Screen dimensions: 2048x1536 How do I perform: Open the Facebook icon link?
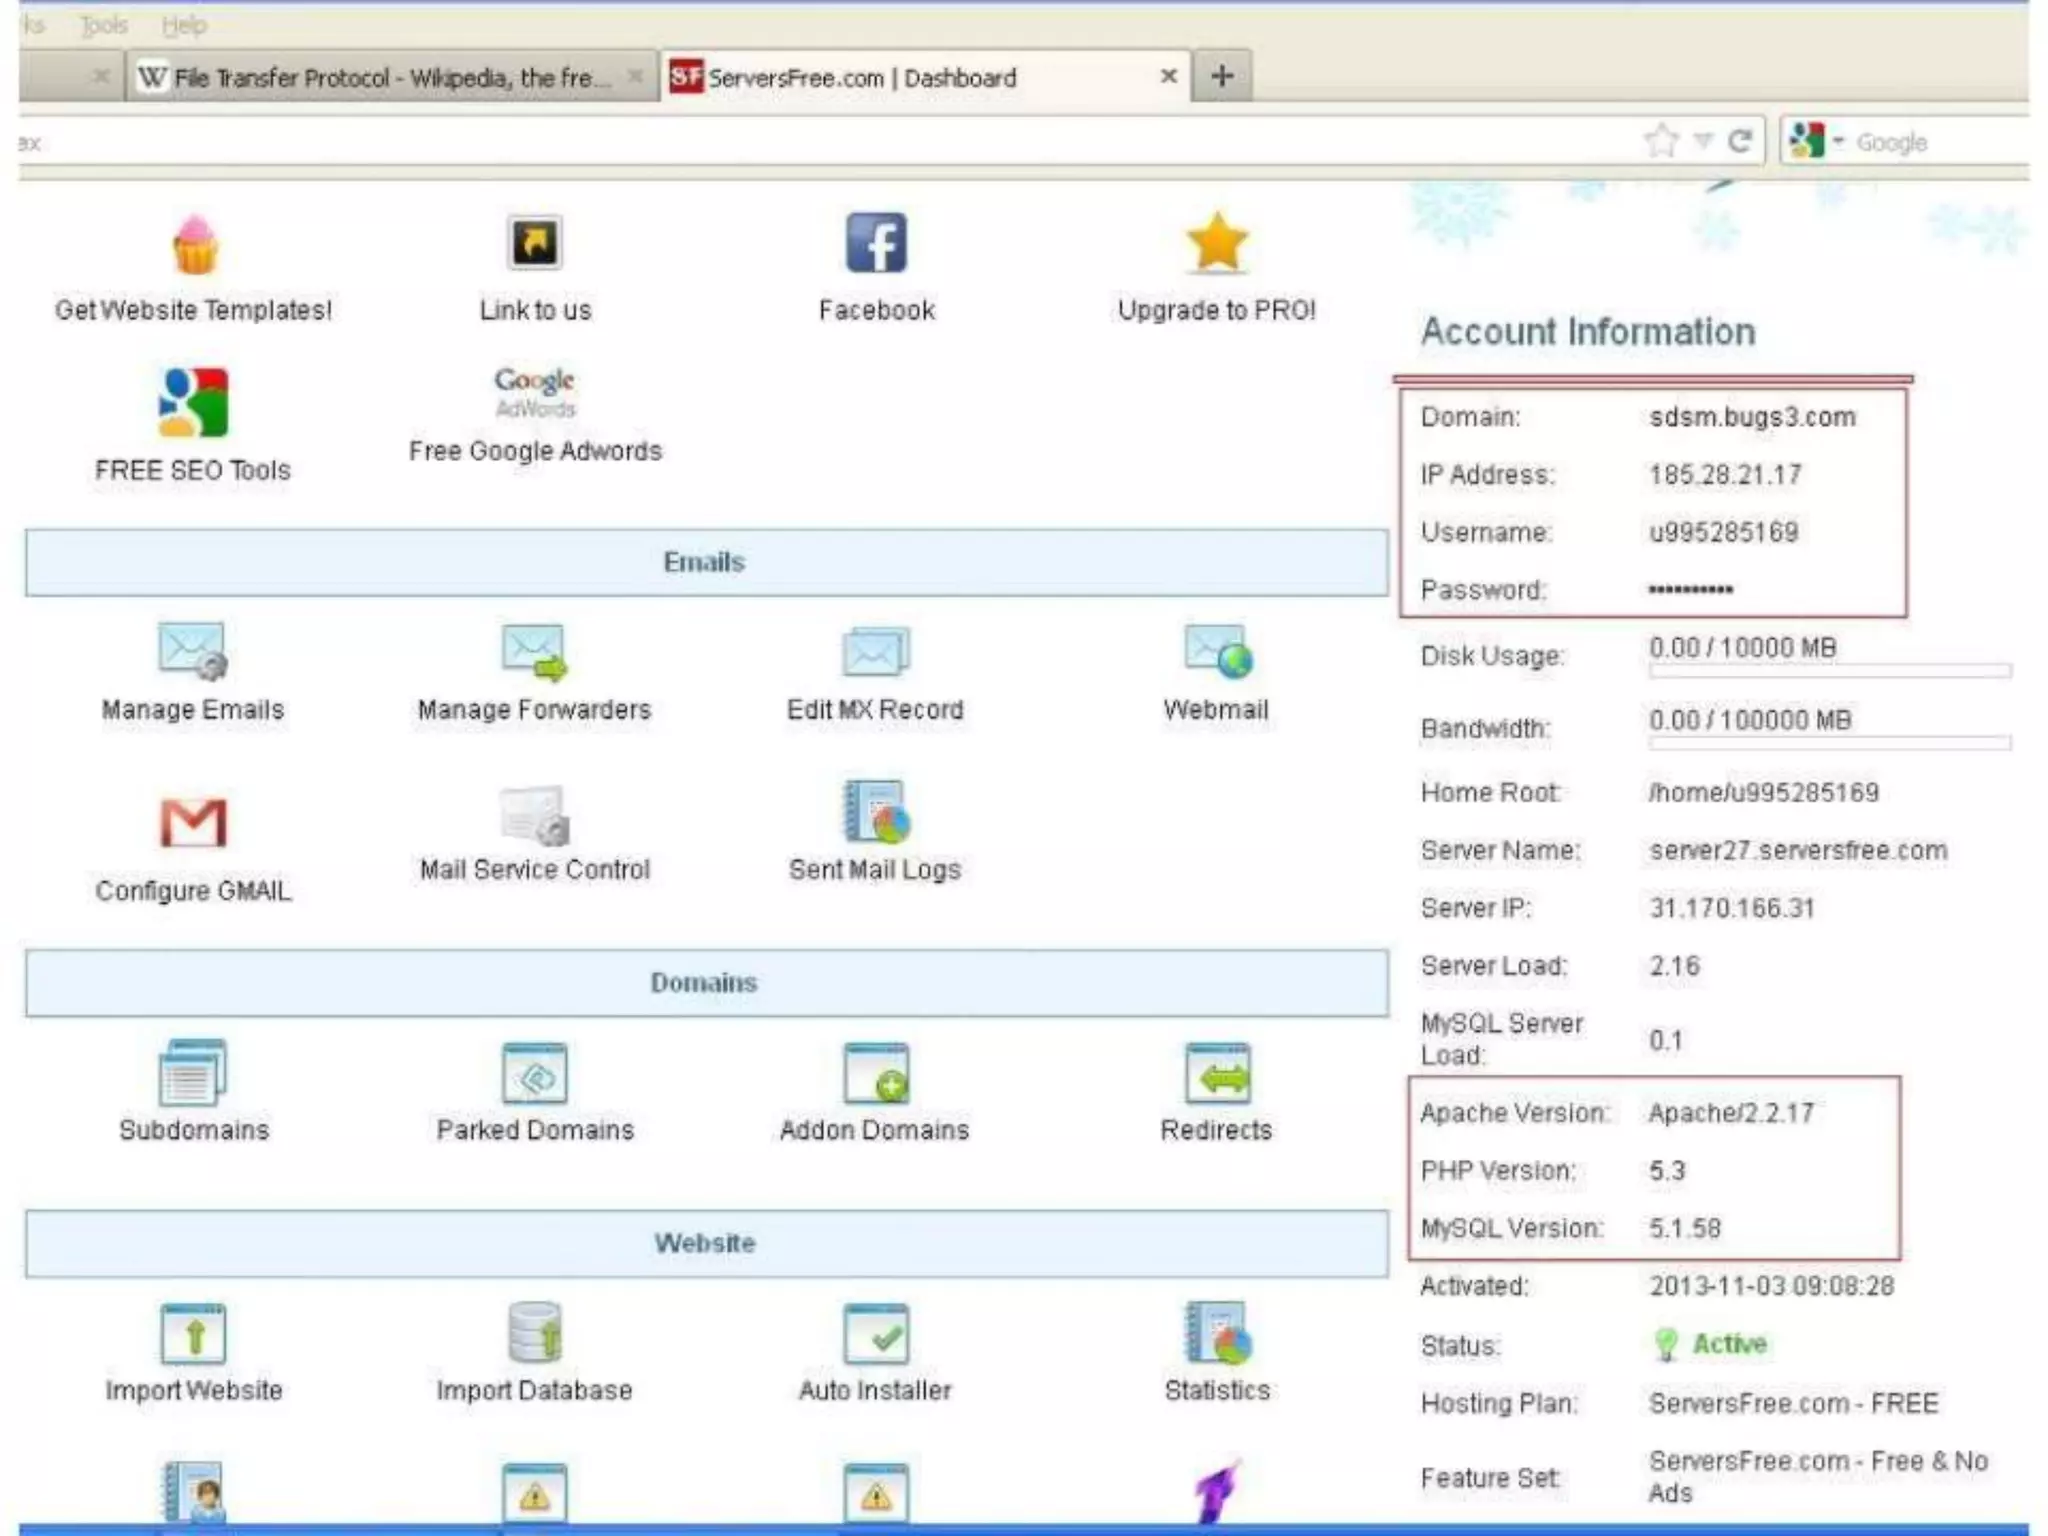[876, 243]
